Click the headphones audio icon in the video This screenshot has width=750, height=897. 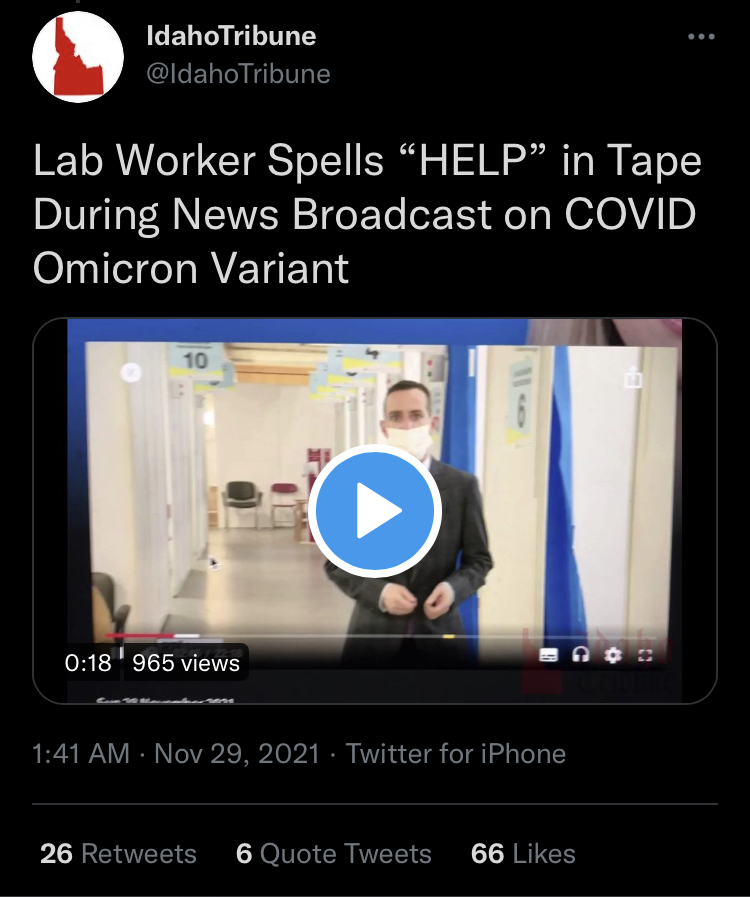(x=581, y=655)
